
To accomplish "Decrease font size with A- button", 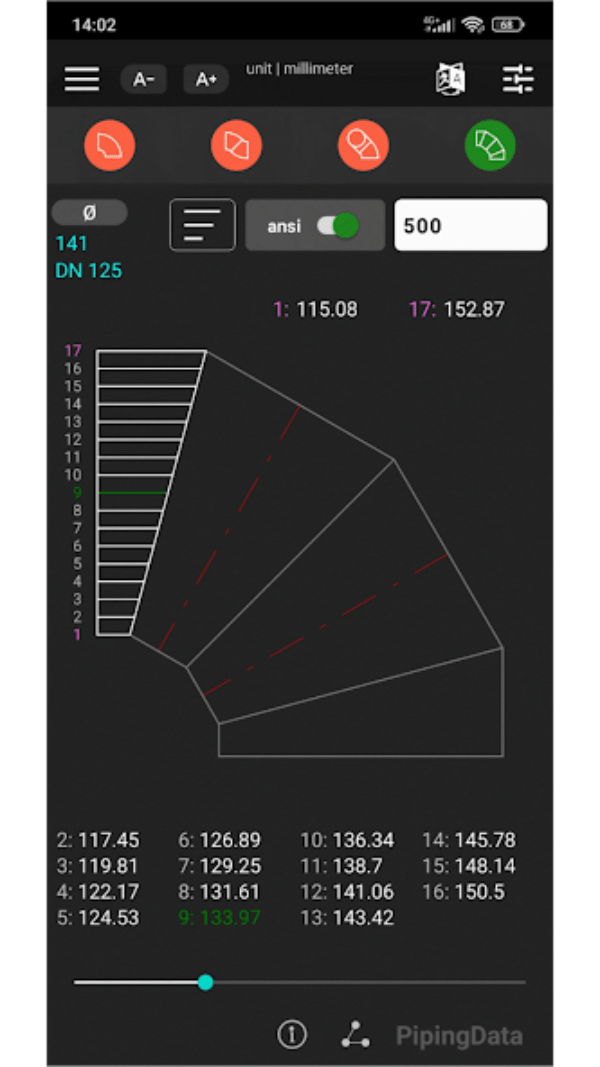I will tap(143, 80).
